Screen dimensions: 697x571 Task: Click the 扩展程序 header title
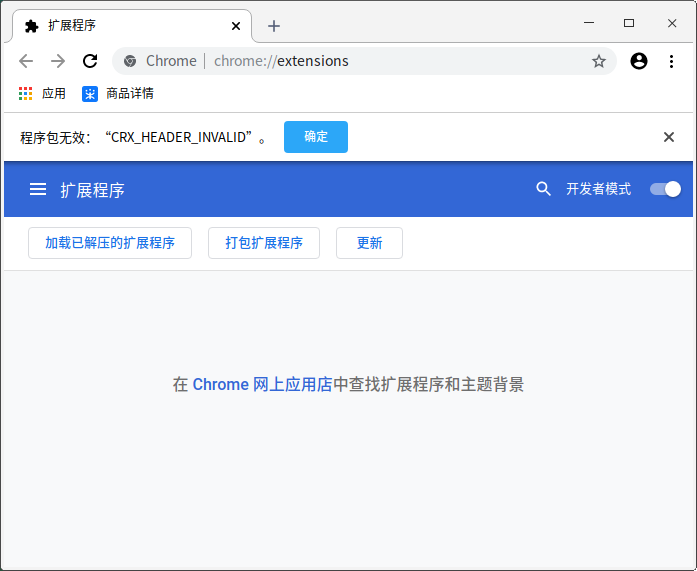pyautogui.click(x=92, y=190)
